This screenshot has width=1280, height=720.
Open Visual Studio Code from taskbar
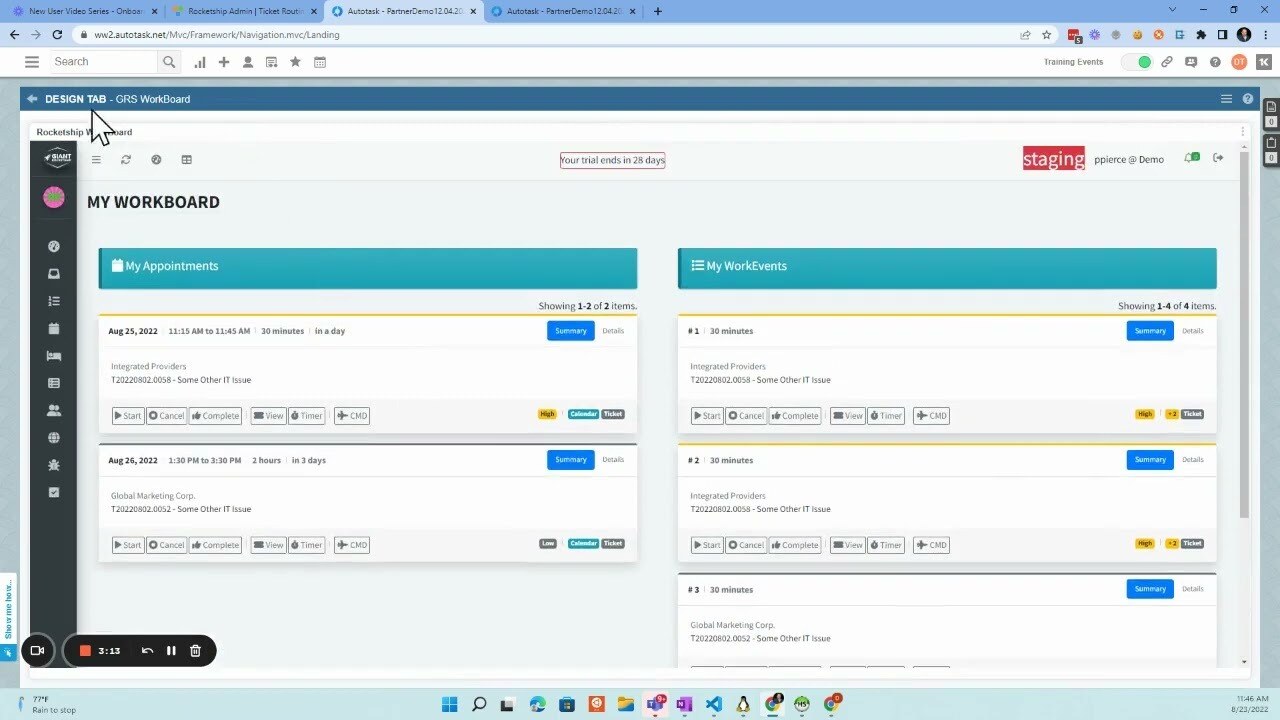(x=713, y=704)
